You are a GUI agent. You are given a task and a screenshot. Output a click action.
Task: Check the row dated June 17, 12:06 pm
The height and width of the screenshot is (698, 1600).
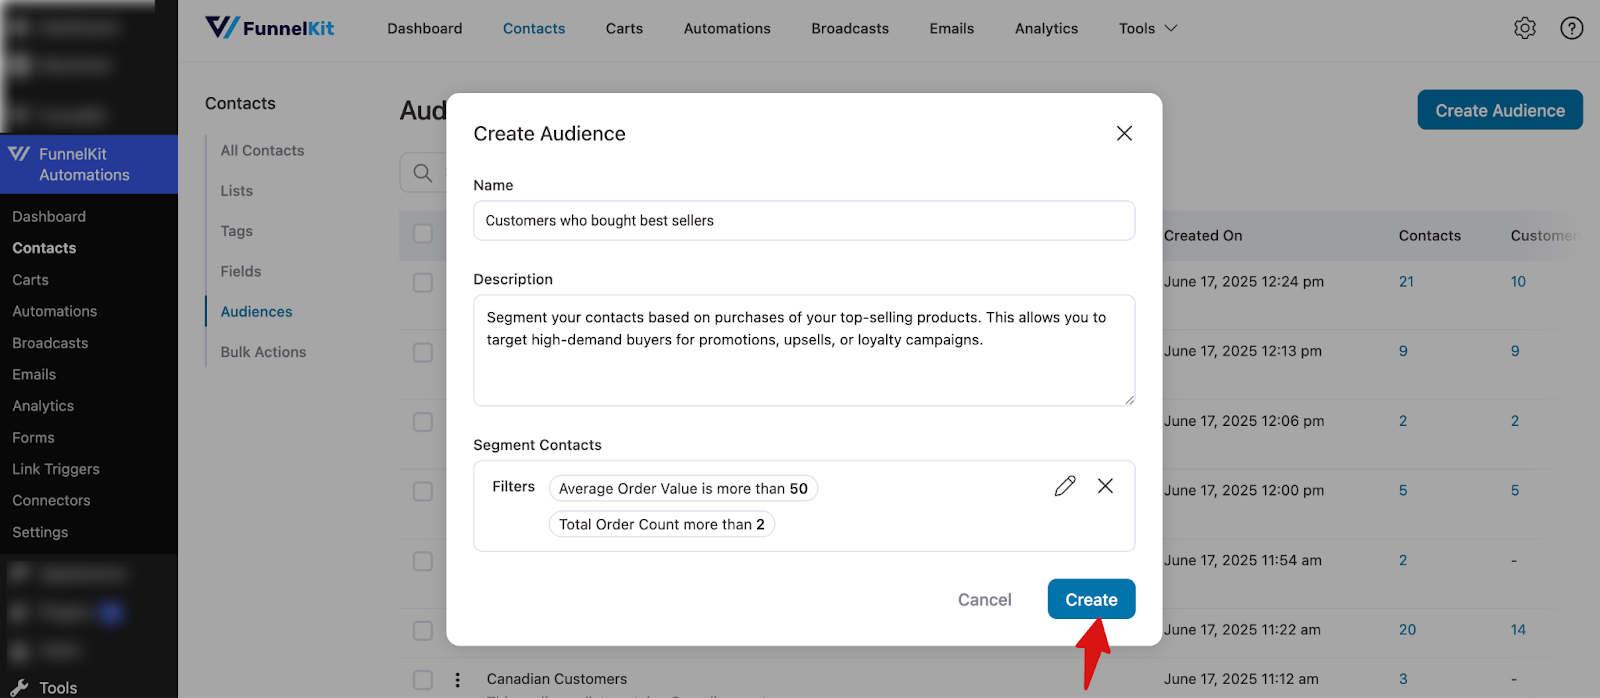click(x=423, y=422)
